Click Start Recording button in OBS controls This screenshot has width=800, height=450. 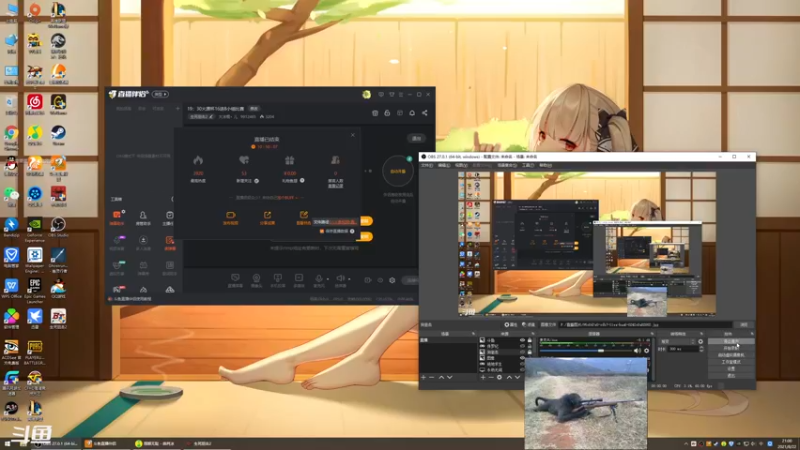[x=731, y=348]
